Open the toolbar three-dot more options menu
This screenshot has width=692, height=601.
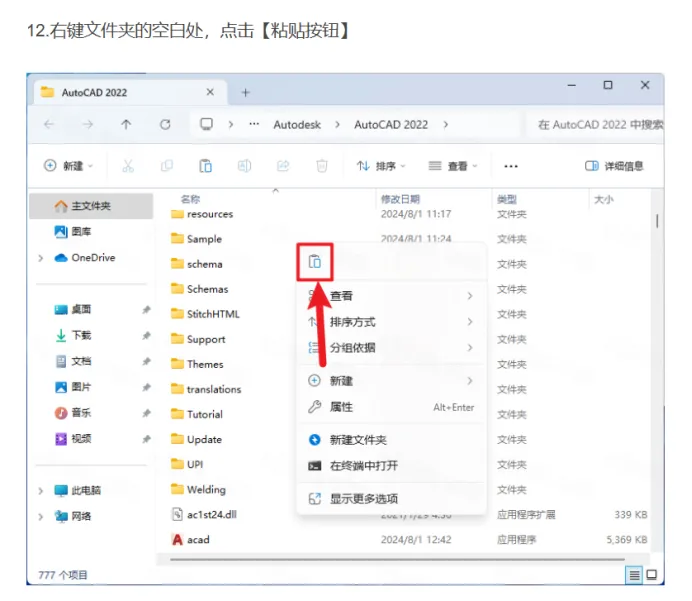coord(511,166)
